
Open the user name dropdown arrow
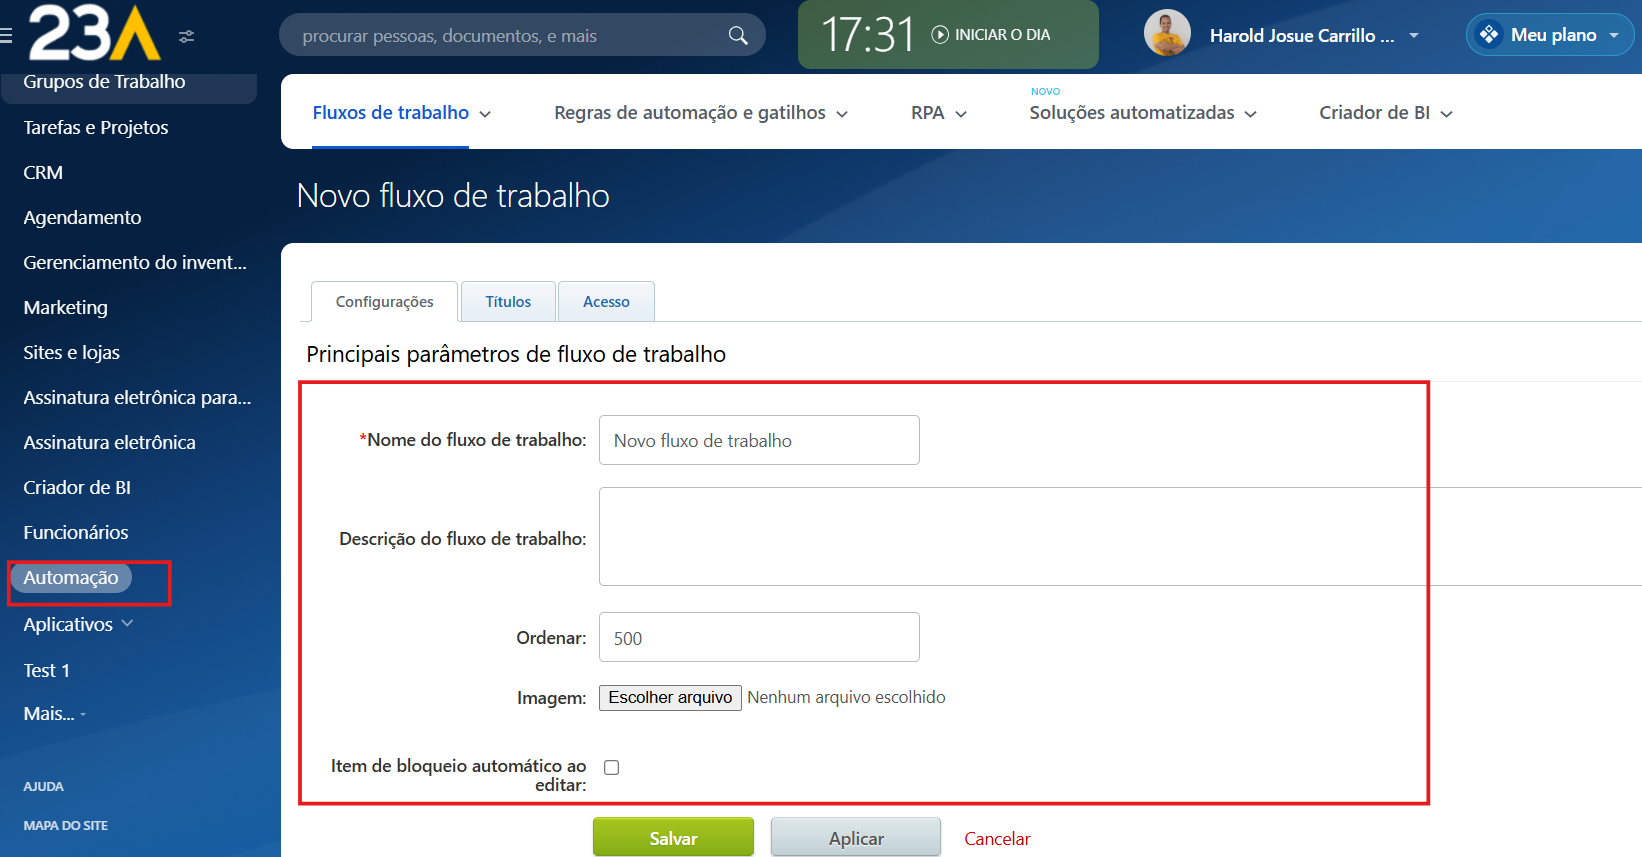1414,35
